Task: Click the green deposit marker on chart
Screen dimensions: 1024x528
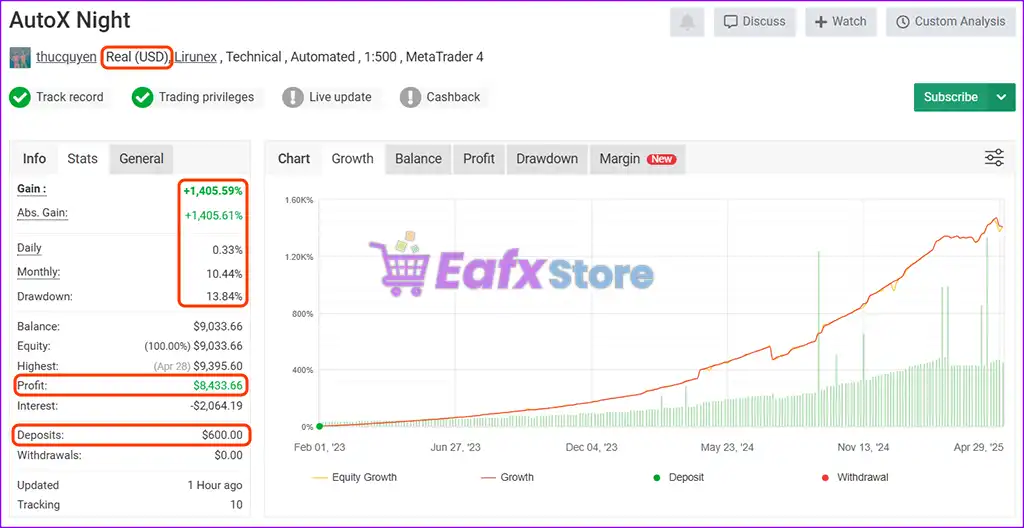Action: point(319,426)
